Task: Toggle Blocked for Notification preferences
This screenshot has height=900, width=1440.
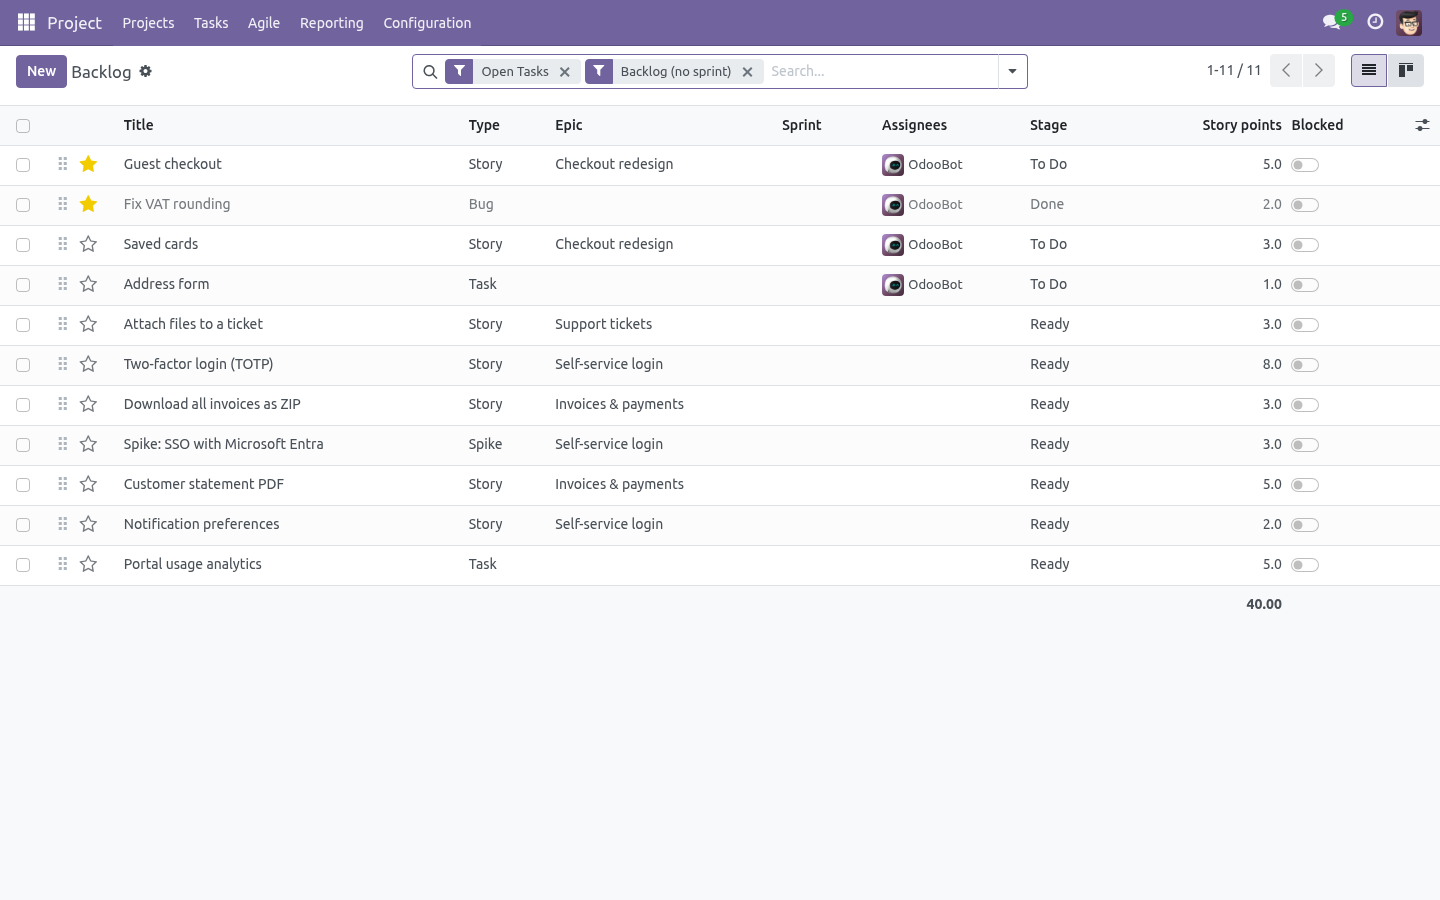Action: click(x=1305, y=525)
